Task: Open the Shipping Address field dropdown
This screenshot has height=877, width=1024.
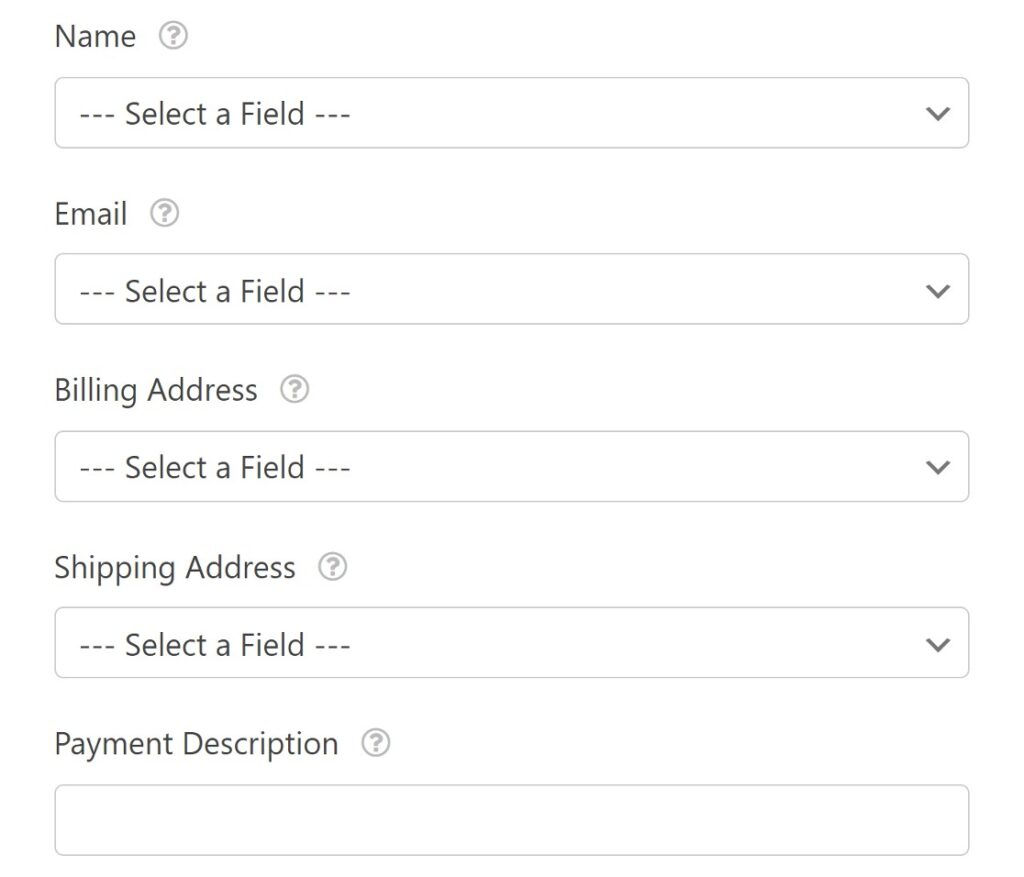Action: 512,643
